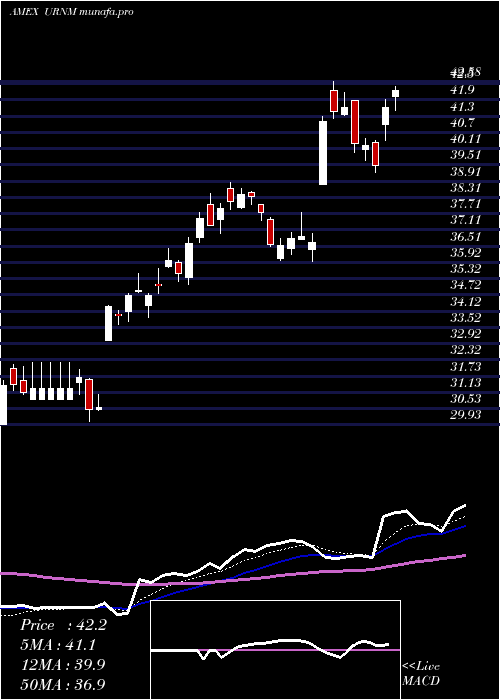Image resolution: width=500 pixels, height=700 pixels.
Task: Select the 37.11 price axis label
Action: 465,220
